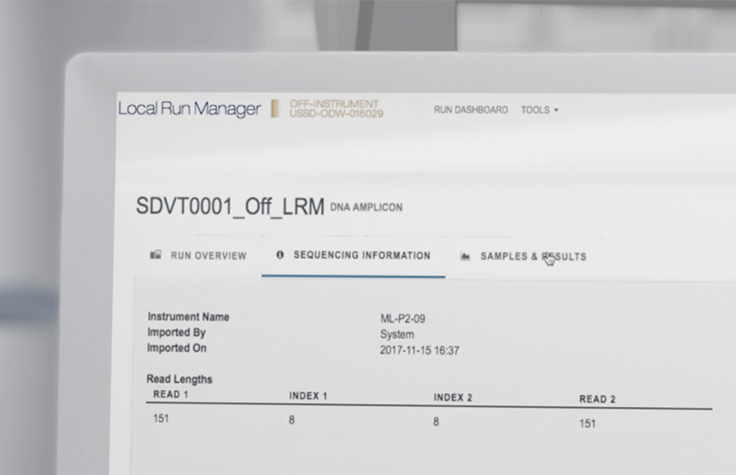The width and height of the screenshot is (736, 475).
Task: Expand the Tools dropdown menu
Action: 539,110
